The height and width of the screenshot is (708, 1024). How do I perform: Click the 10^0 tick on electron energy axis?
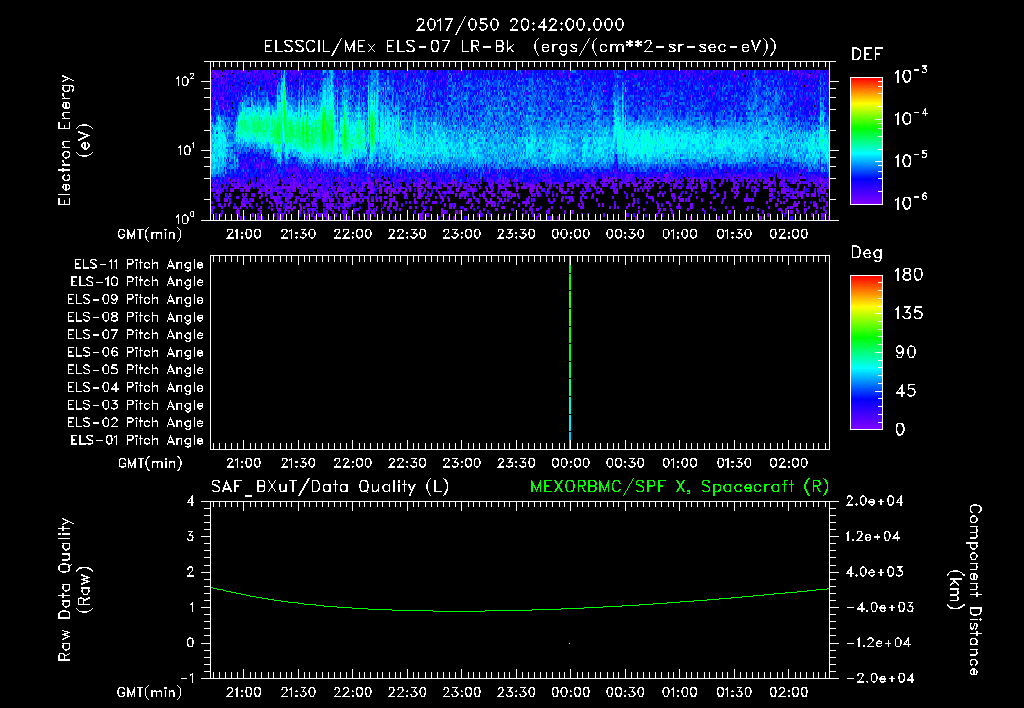[x=186, y=219]
